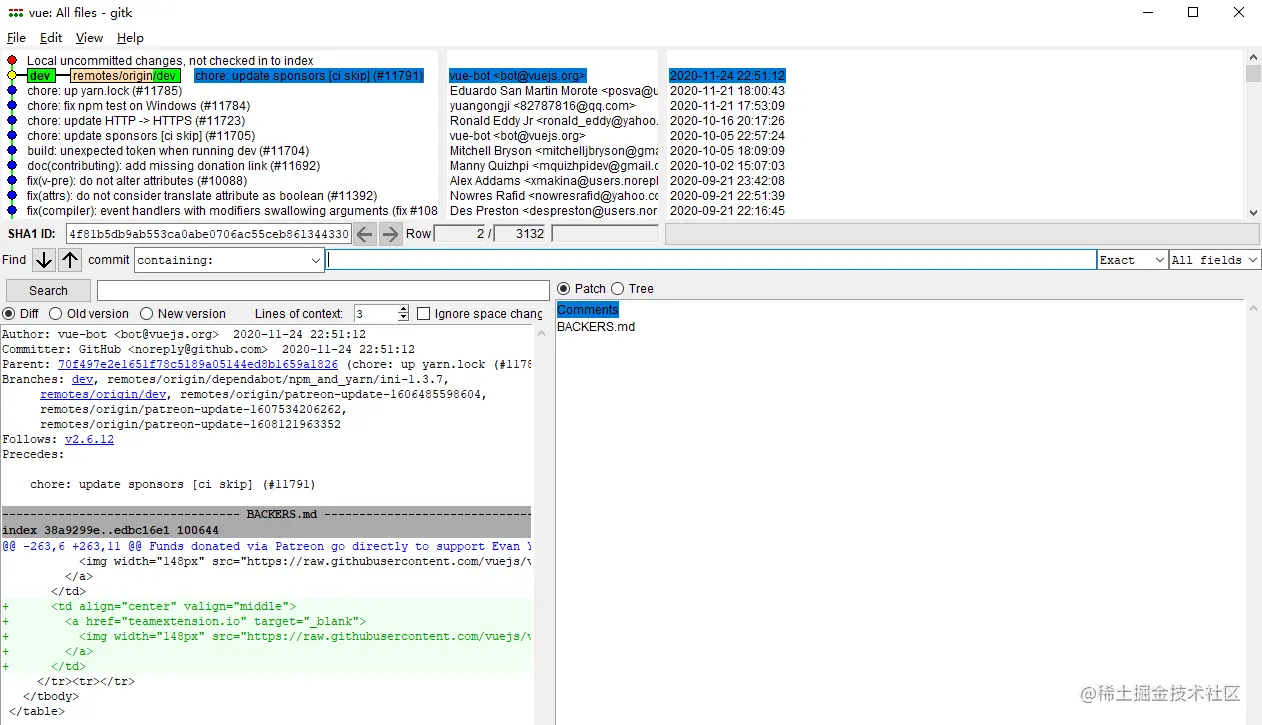Click the '@@ -263,6 +263,11' hunk header
1262x725 pixels.
(x=266, y=546)
